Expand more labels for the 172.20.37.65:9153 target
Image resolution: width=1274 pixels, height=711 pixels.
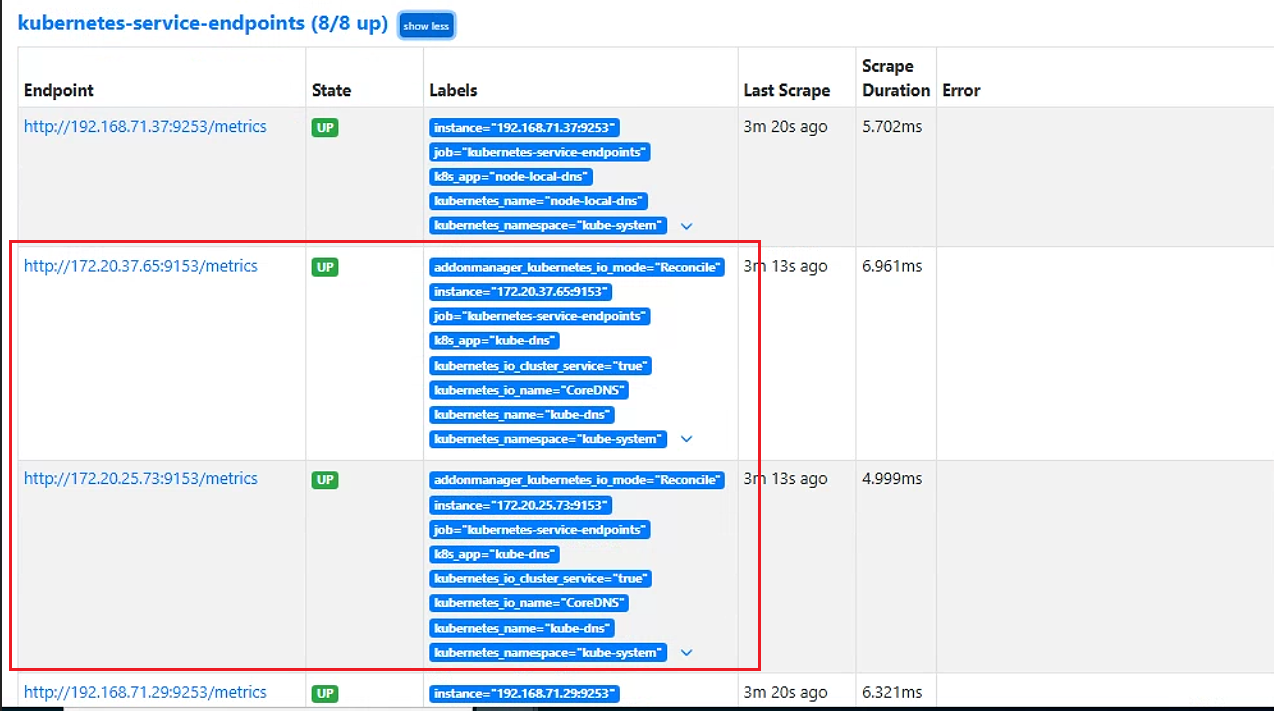[686, 439]
